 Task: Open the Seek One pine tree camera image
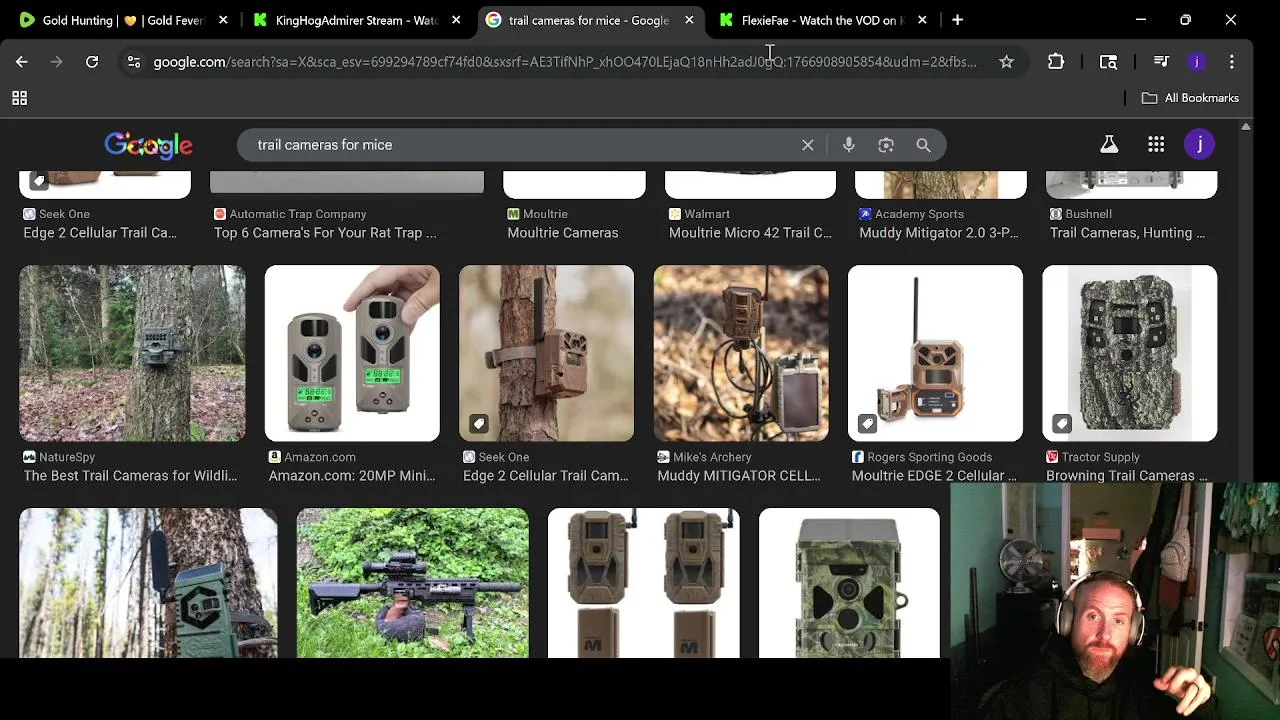coord(546,353)
